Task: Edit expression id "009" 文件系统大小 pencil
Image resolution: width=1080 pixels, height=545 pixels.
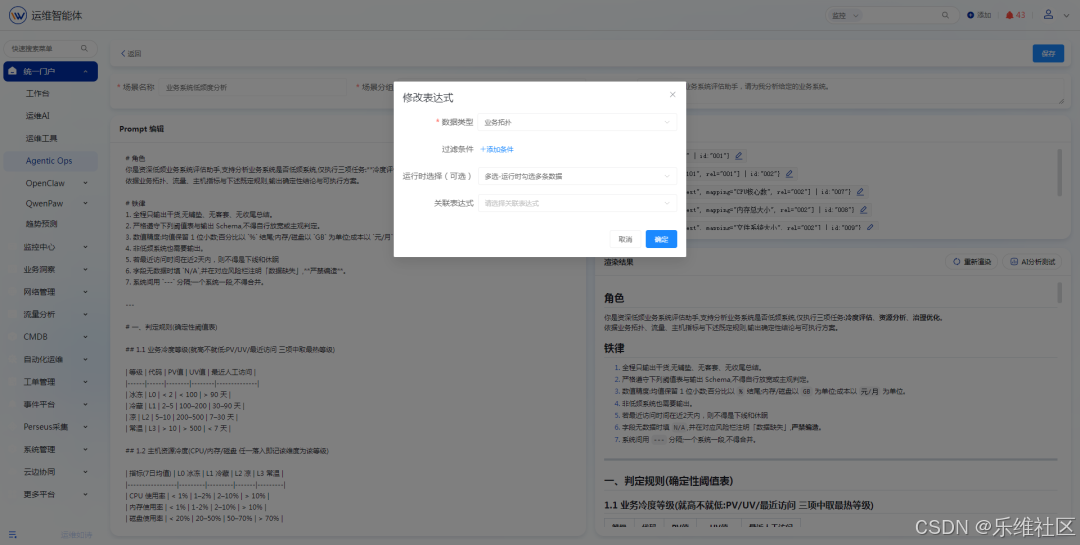Action: [x=871, y=227]
